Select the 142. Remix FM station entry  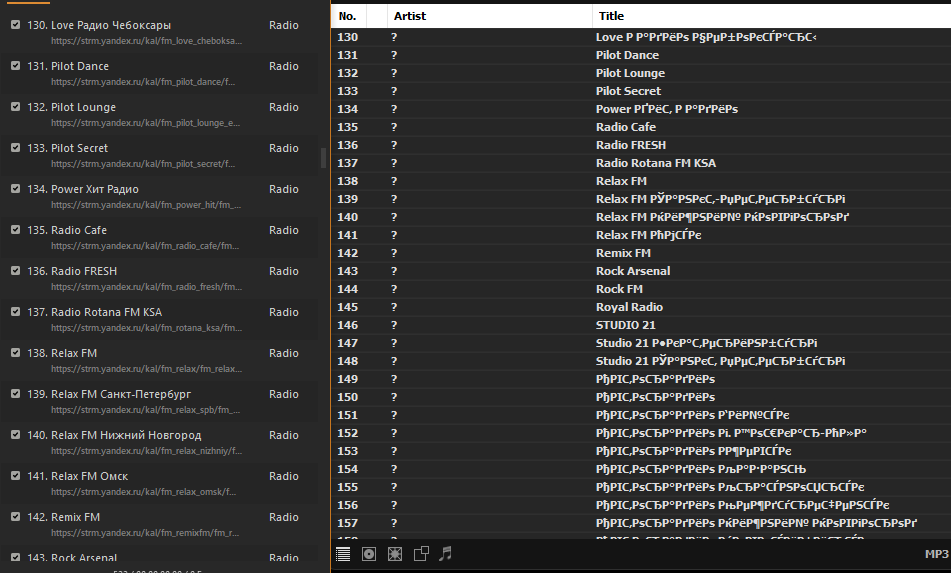coord(159,524)
